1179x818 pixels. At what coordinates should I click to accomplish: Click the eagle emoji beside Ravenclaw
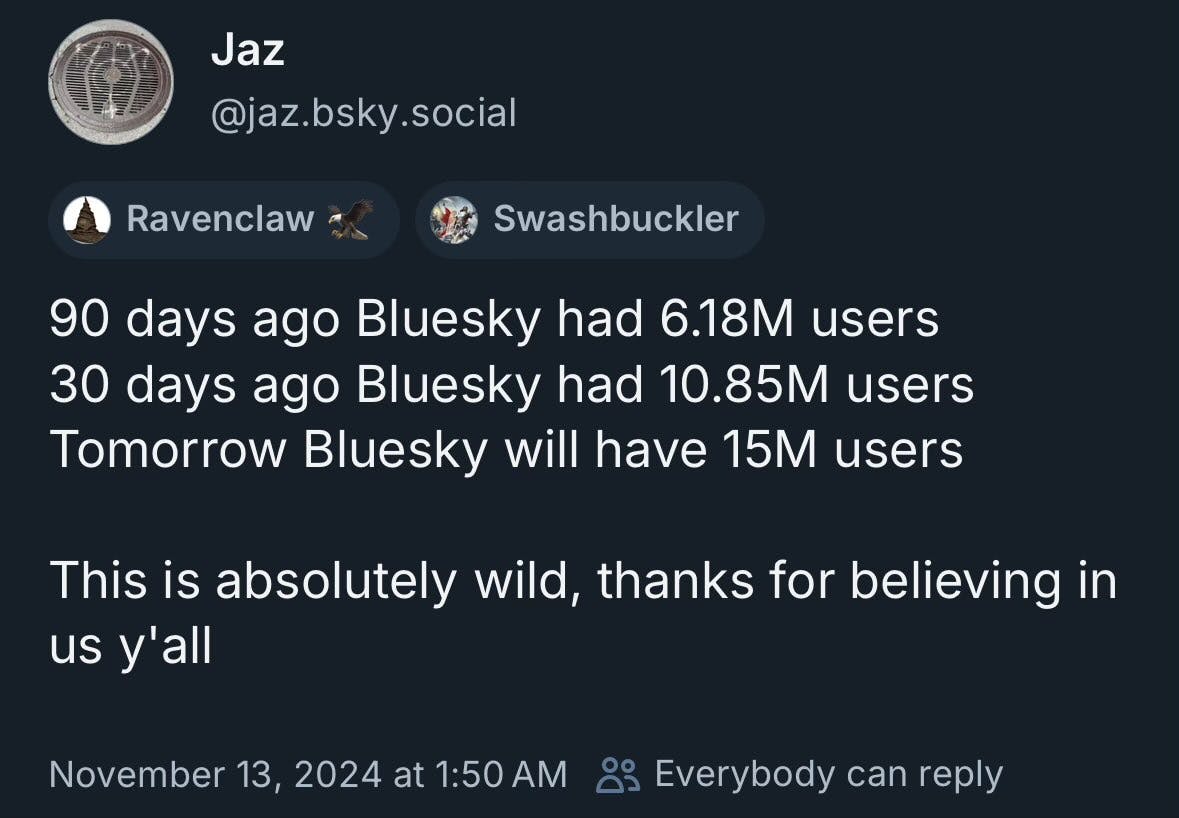pyautogui.click(x=350, y=219)
